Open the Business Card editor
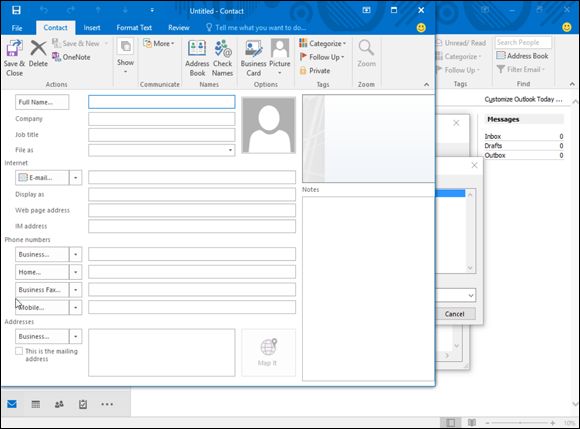The height and width of the screenshot is (429, 580). click(253, 58)
